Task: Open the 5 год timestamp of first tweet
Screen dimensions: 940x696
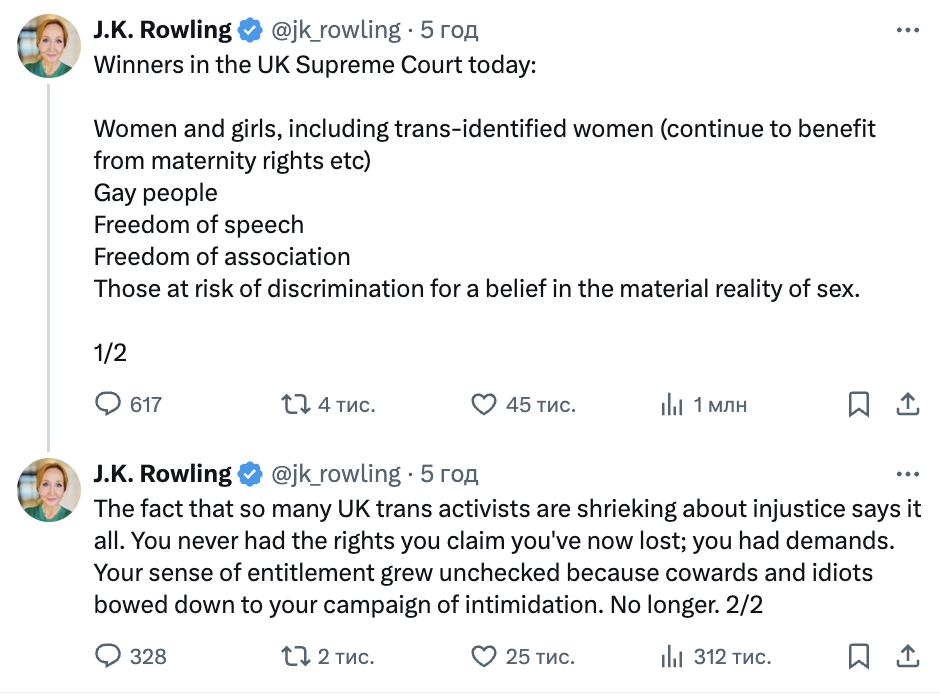Action: pyautogui.click(x=449, y=29)
